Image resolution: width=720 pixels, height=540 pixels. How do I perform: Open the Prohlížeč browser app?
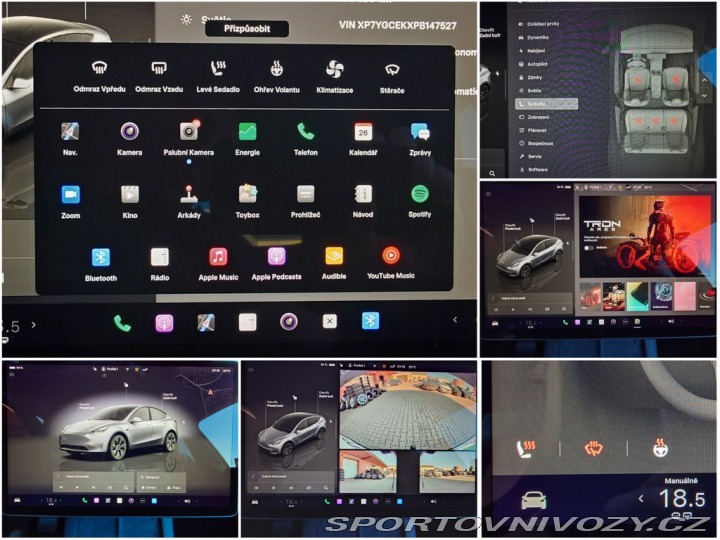[305, 194]
